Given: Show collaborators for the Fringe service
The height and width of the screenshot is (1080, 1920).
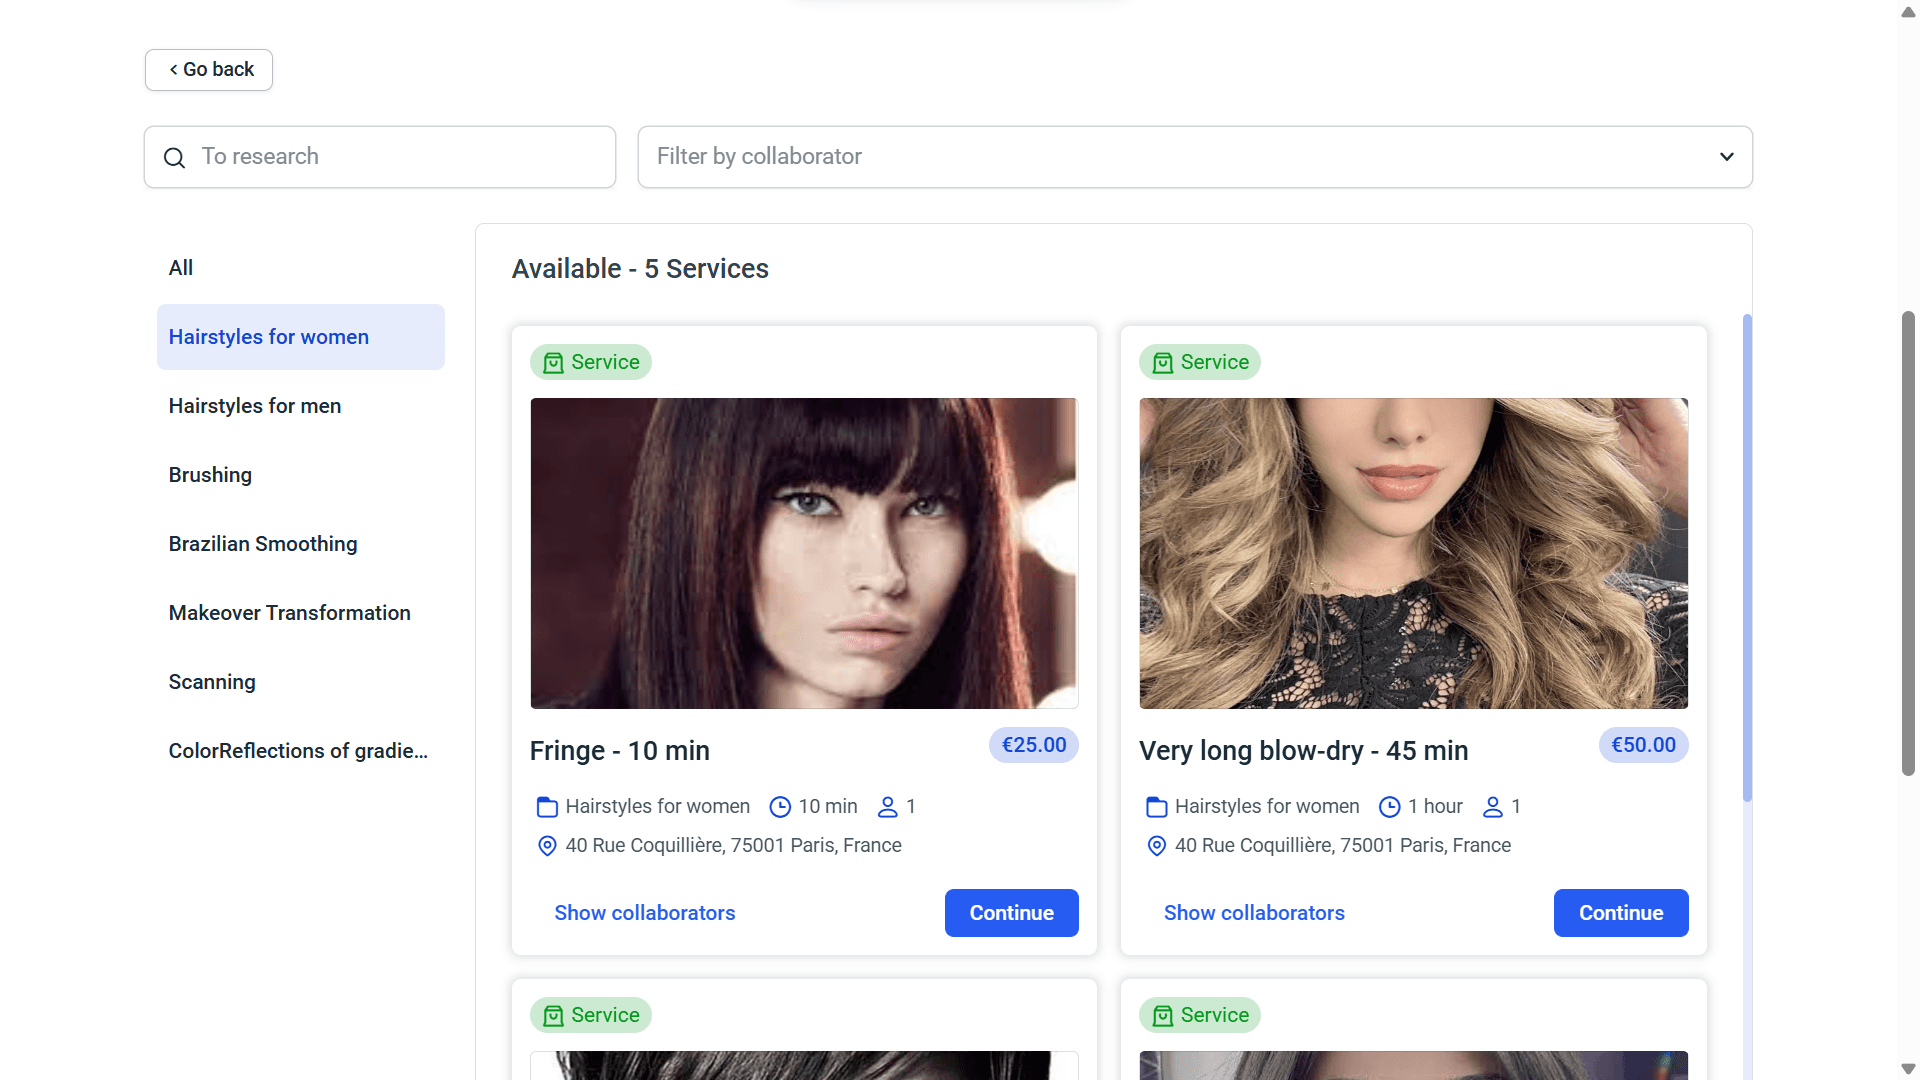Looking at the screenshot, I should [644, 913].
